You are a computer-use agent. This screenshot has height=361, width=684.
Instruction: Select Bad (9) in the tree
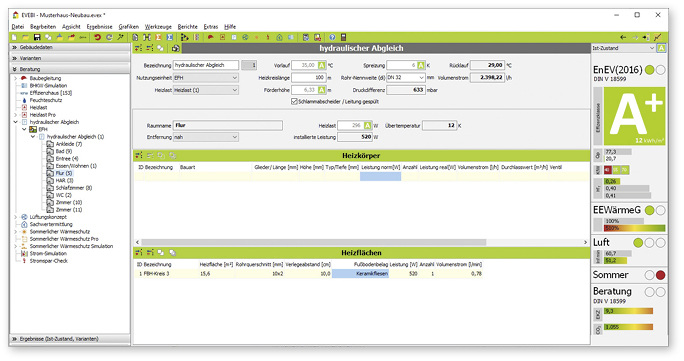click(x=64, y=151)
